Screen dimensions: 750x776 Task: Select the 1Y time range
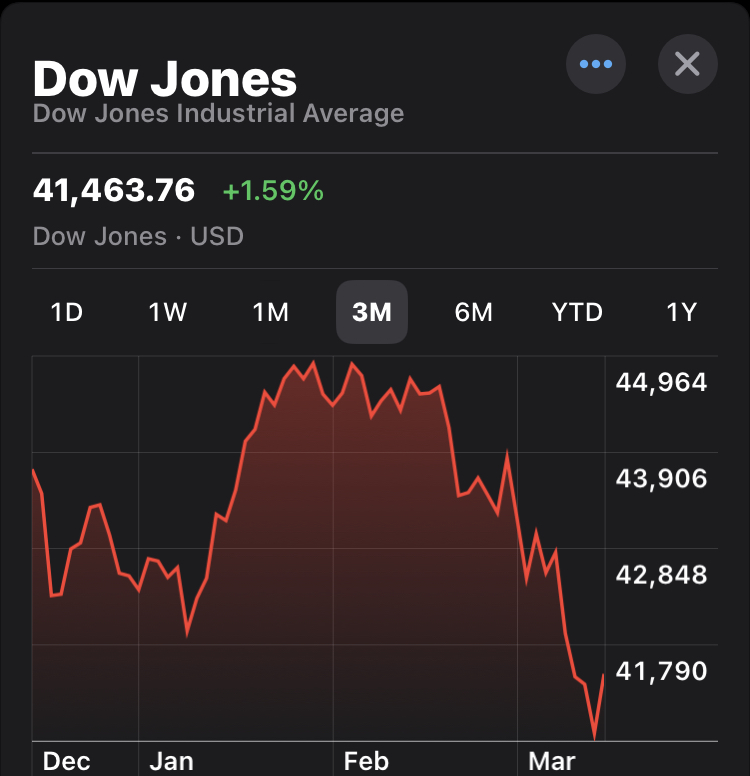681,312
